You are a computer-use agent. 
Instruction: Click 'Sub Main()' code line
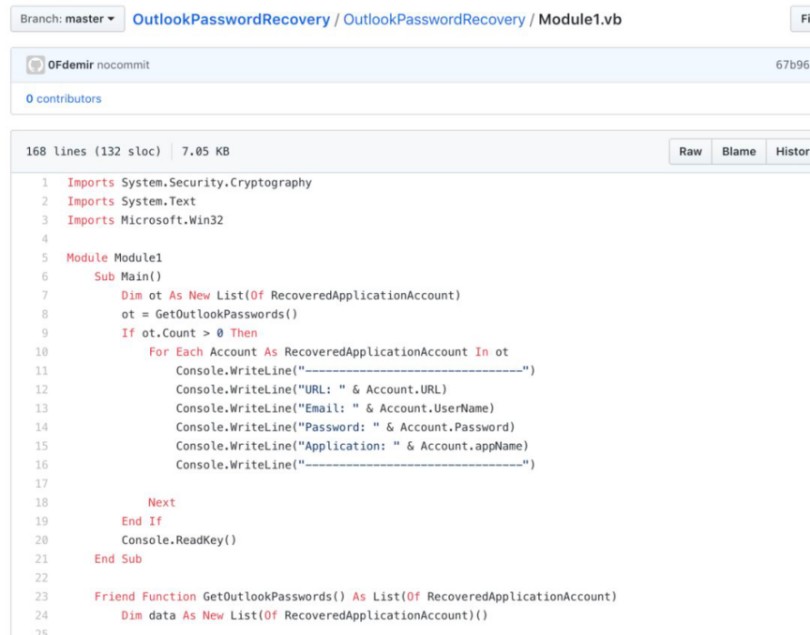(x=128, y=276)
